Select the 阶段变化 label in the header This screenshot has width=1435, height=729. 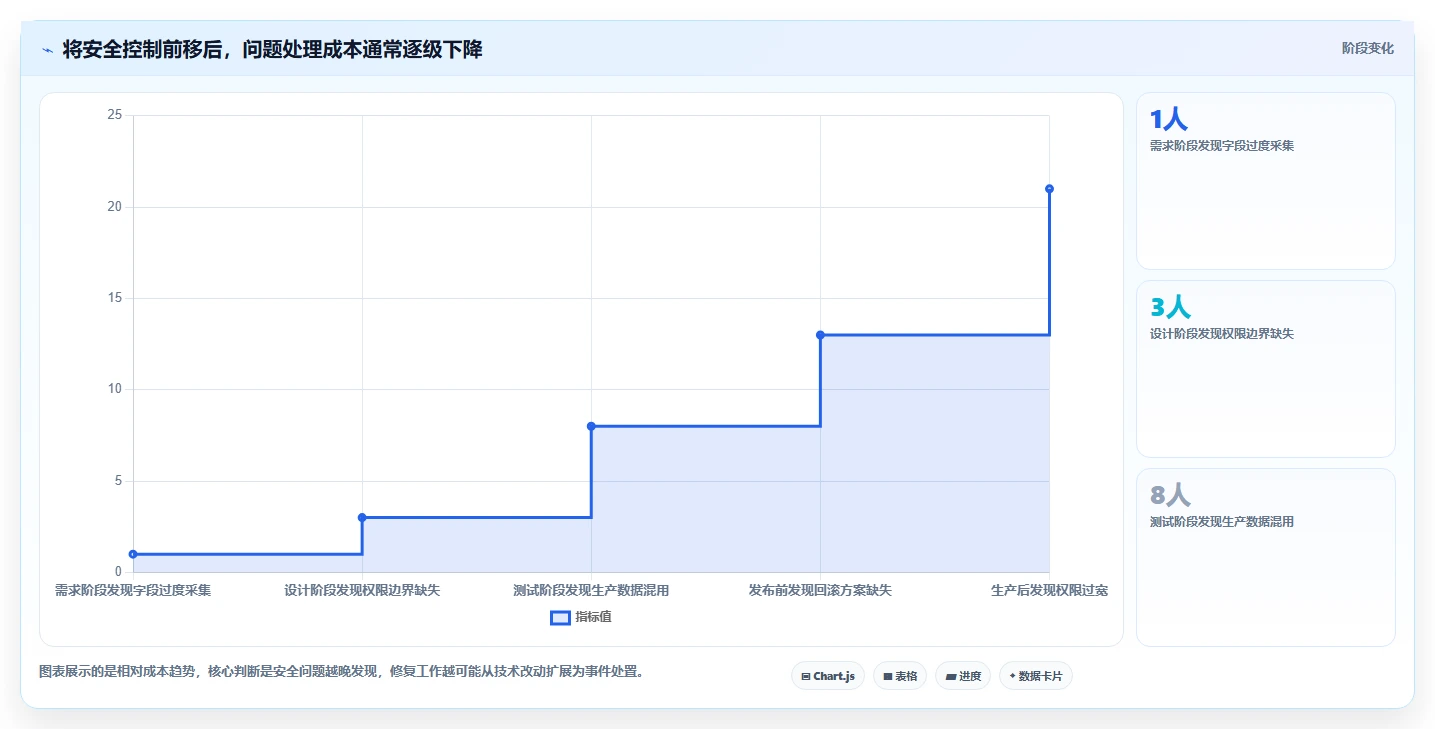[x=1367, y=48]
